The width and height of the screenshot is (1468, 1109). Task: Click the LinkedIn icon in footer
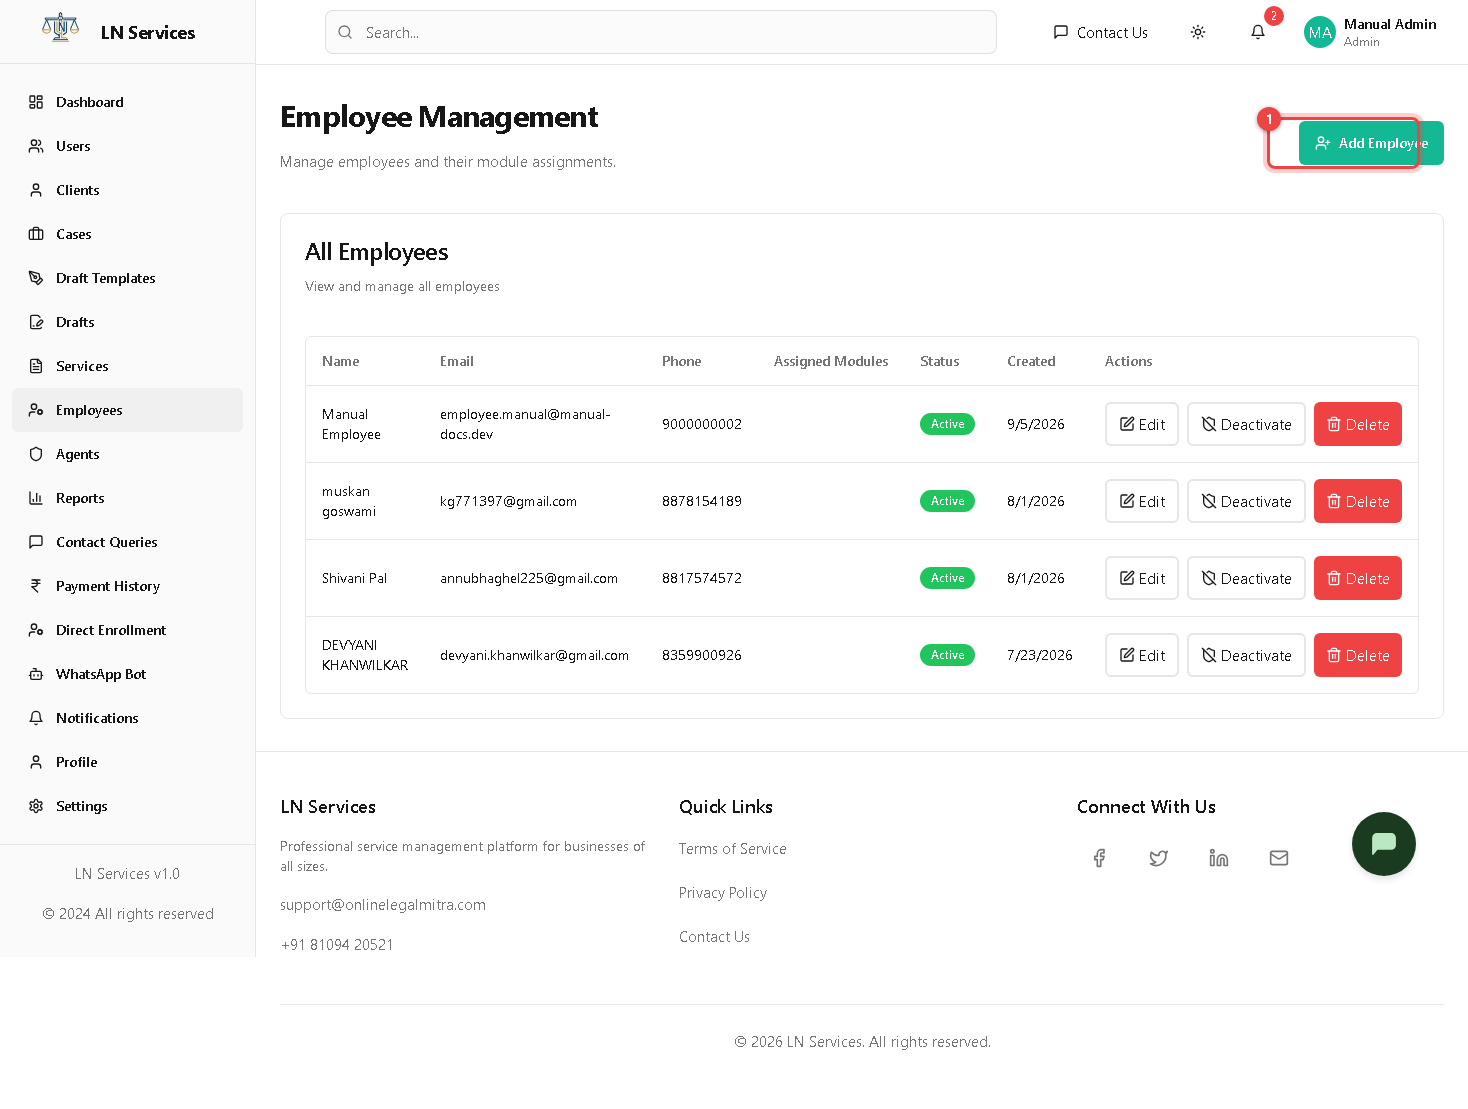(x=1219, y=858)
